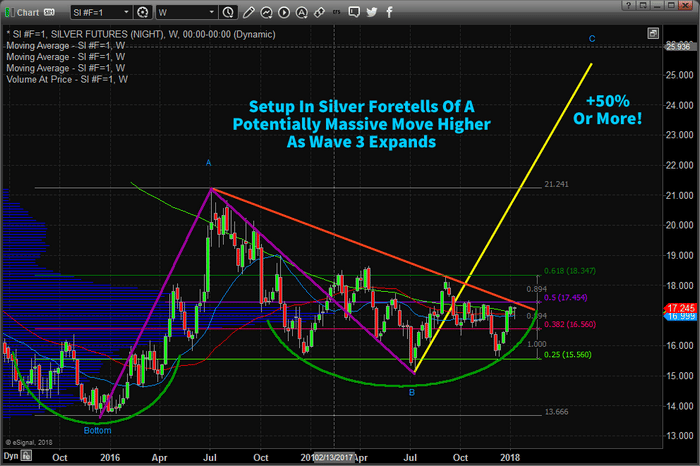Viewport: 700px width, 466px height.
Task: Click the 13.000 price axis label
Action: (679, 436)
